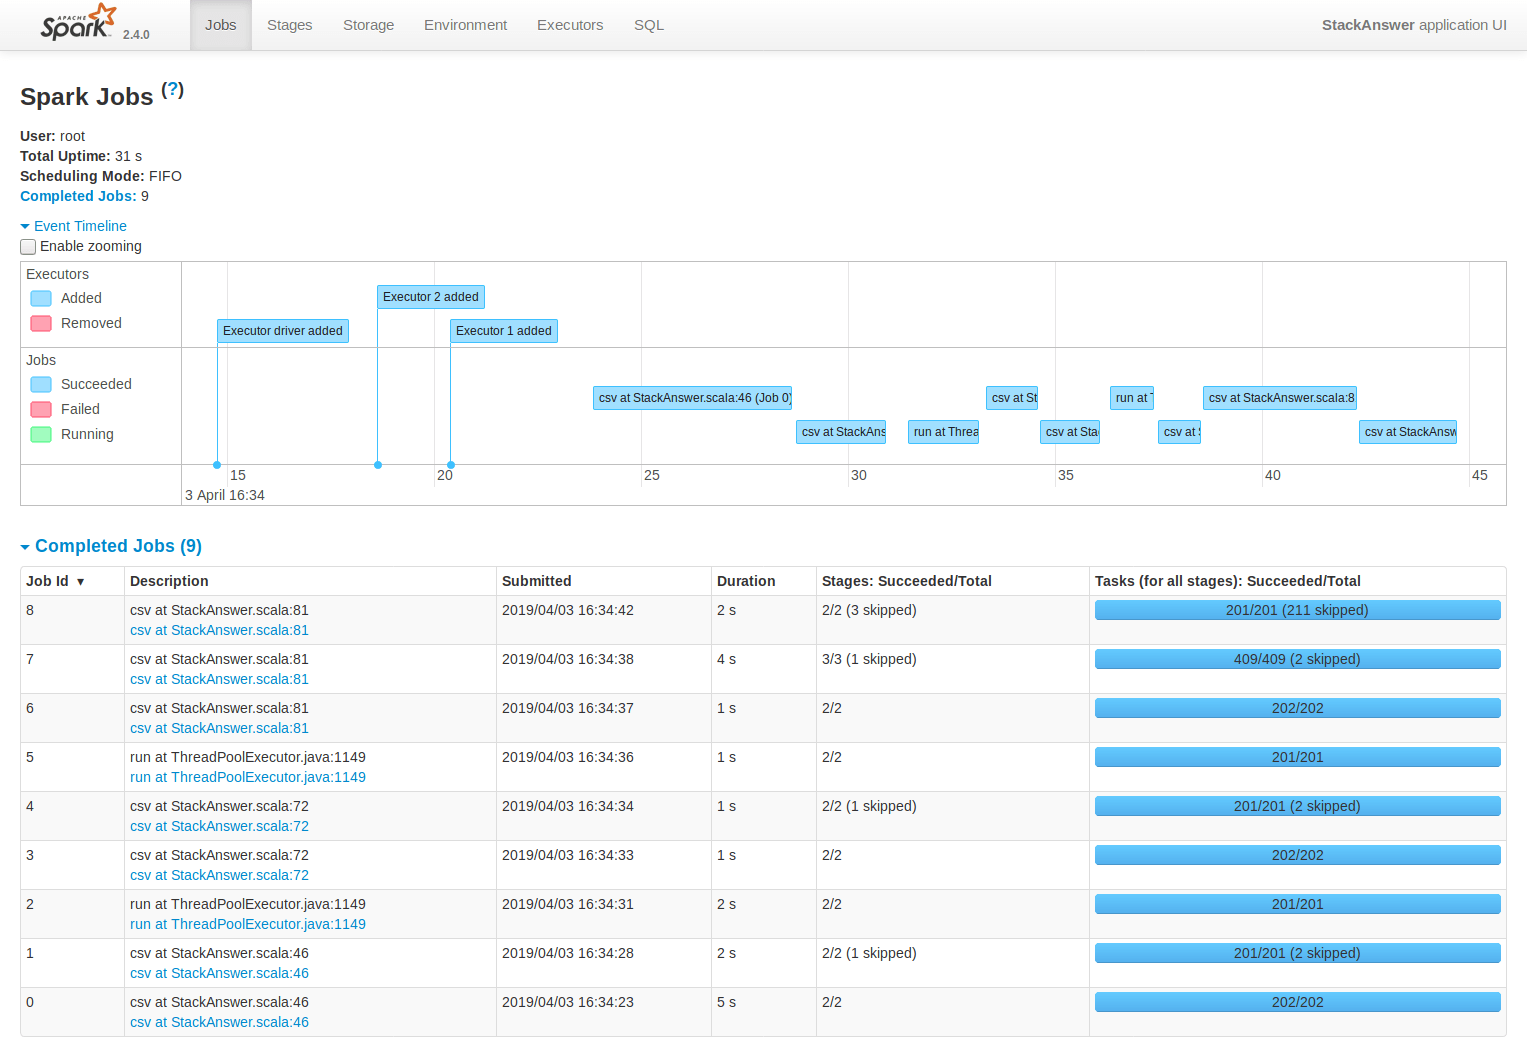This screenshot has width=1527, height=1057.
Task: Click the red Failed legend swatch
Action: [x=40, y=409]
